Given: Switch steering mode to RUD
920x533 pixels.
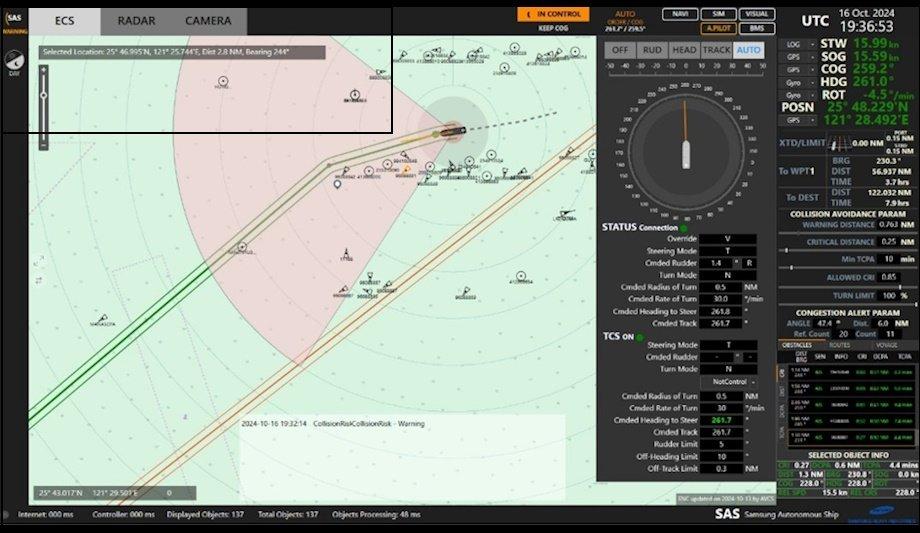Looking at the screenshot, I should click(x=652, y=50).
